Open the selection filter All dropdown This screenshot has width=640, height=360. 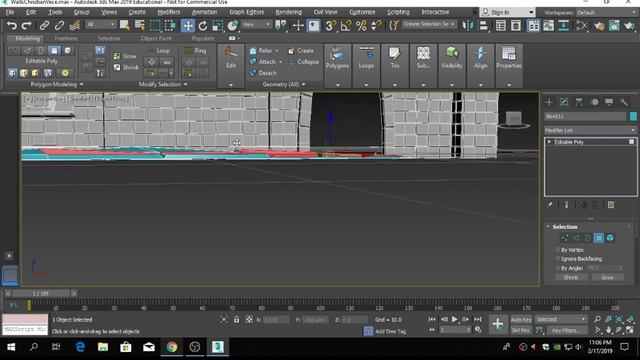point(100,25)
